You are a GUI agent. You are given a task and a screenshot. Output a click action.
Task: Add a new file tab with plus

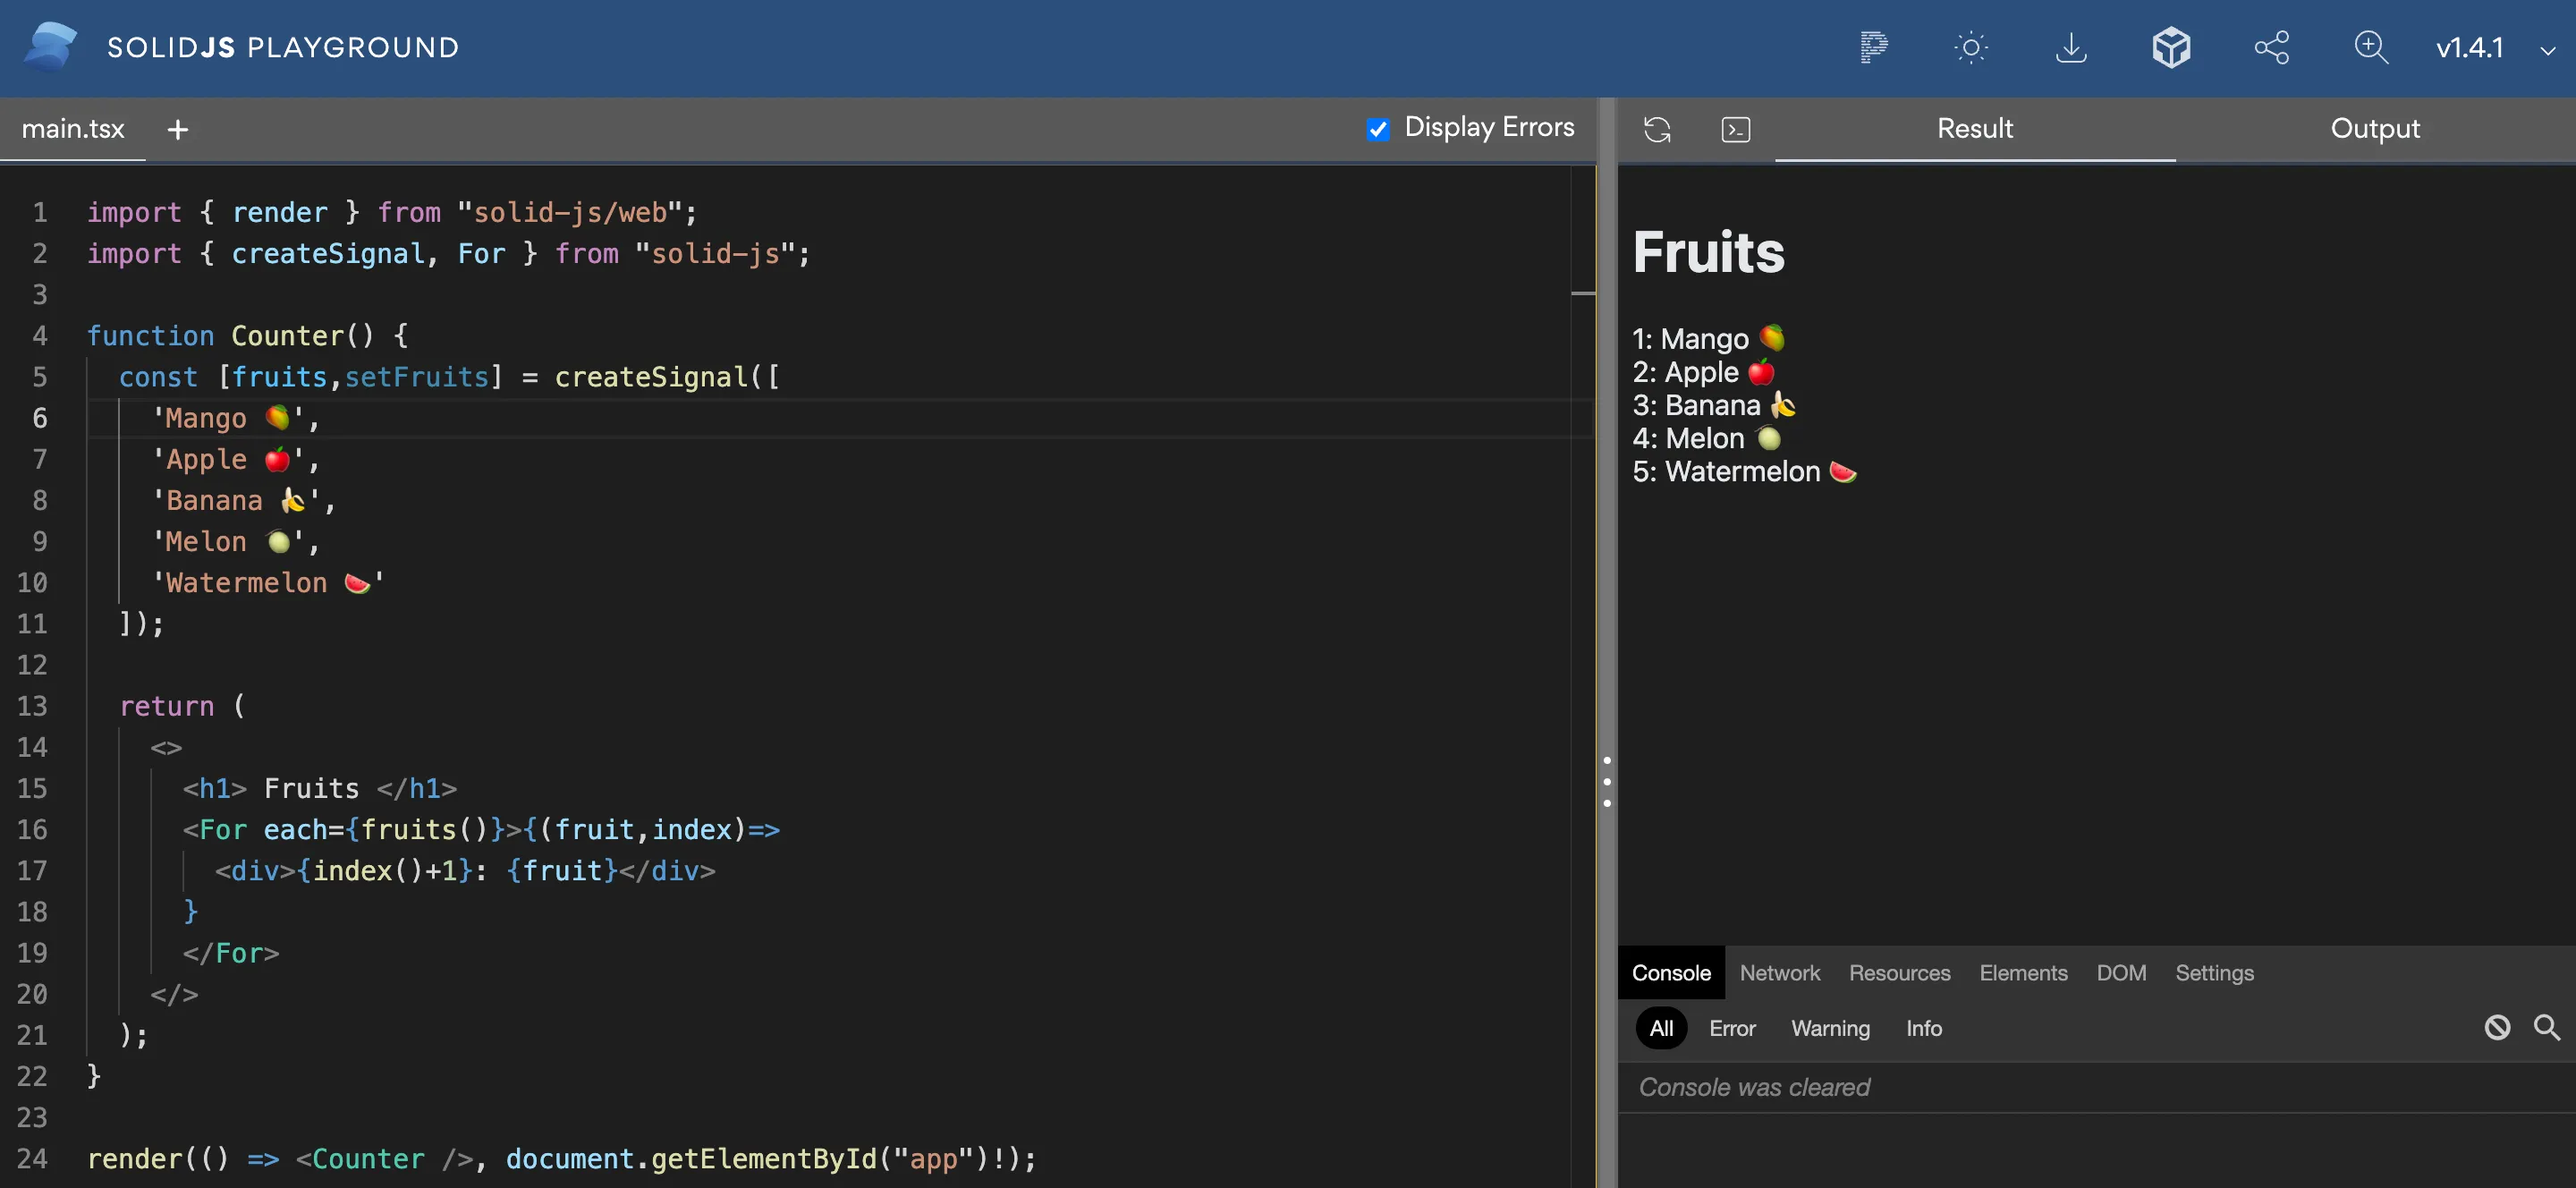point(178,129)
